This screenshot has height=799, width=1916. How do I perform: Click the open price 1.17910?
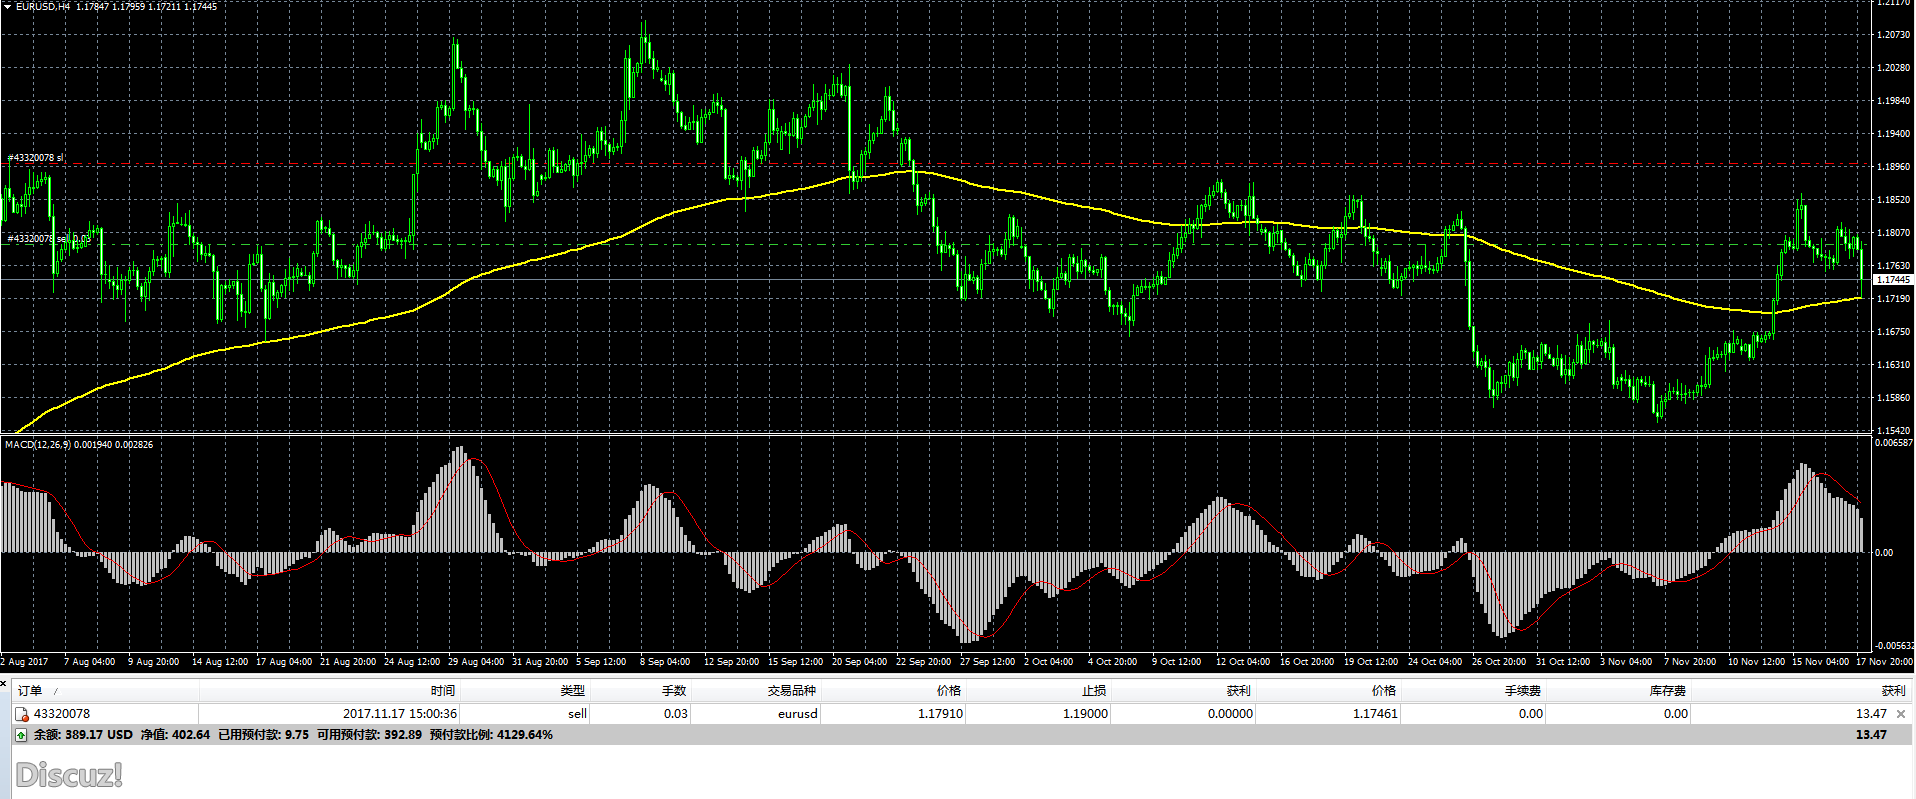point(940,714)
